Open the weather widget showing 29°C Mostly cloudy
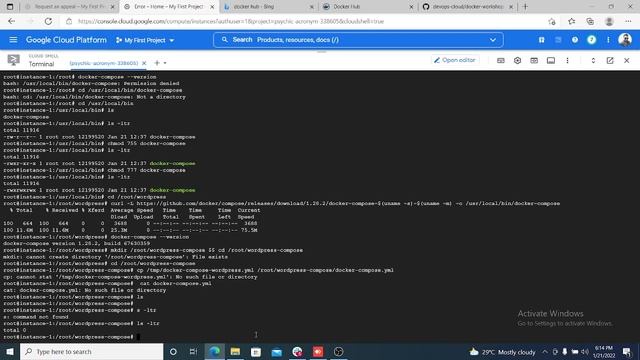Image resolution: width=640 pixels, height=360 pixels. 502,352
